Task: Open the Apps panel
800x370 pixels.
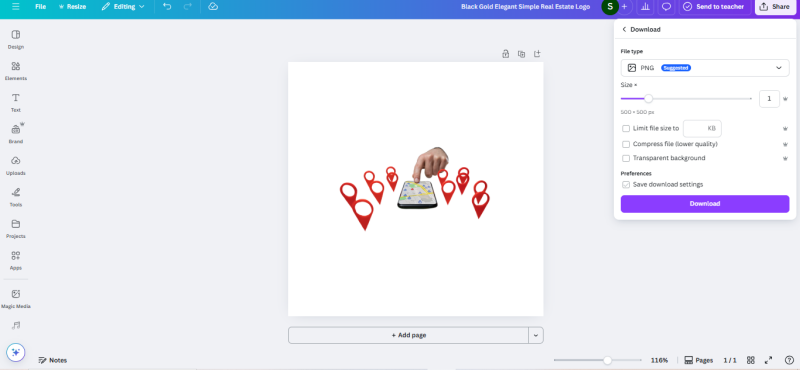Action: [16, 260]
